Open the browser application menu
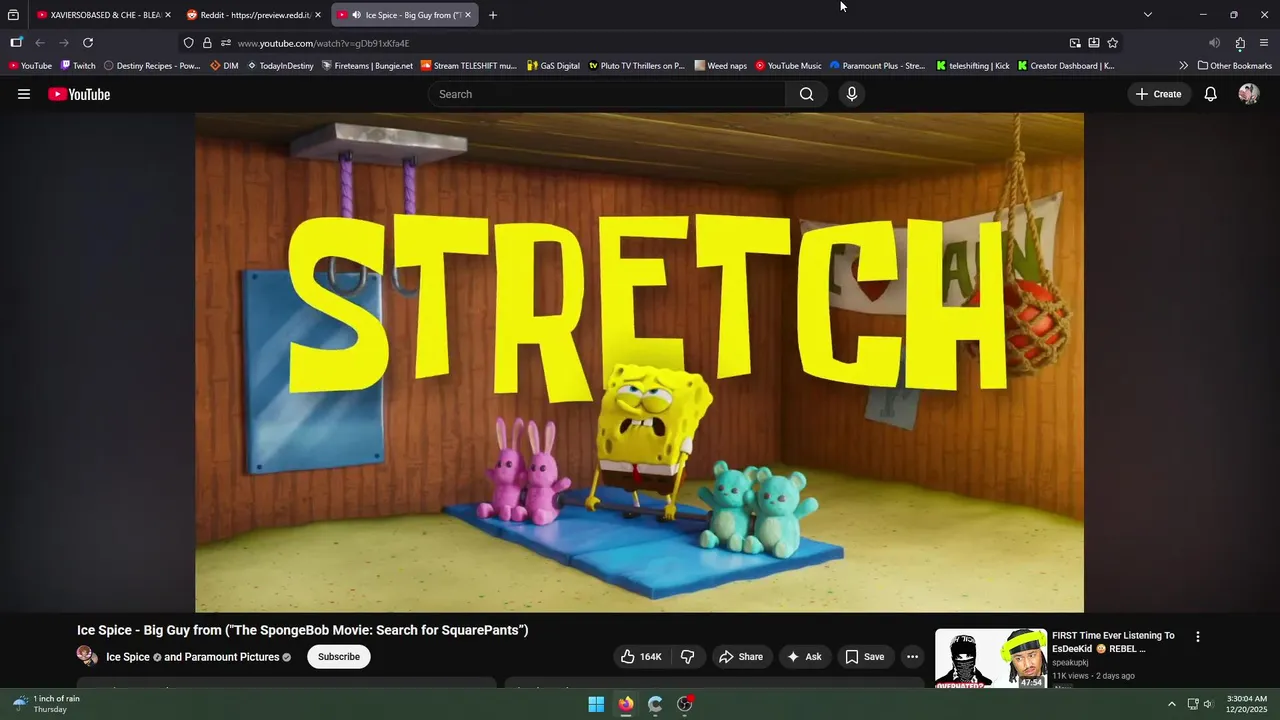The width and height of the screenshot is (1280, 720). (x=1264, y=43)
